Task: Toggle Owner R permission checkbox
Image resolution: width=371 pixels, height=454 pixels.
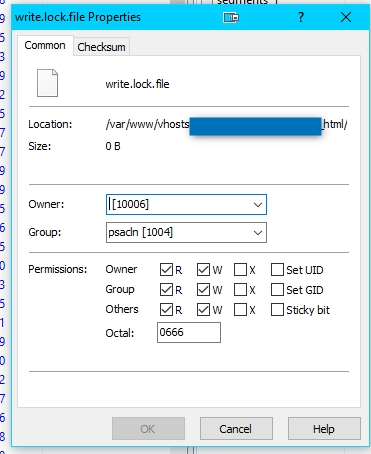Action: [166, 270]
